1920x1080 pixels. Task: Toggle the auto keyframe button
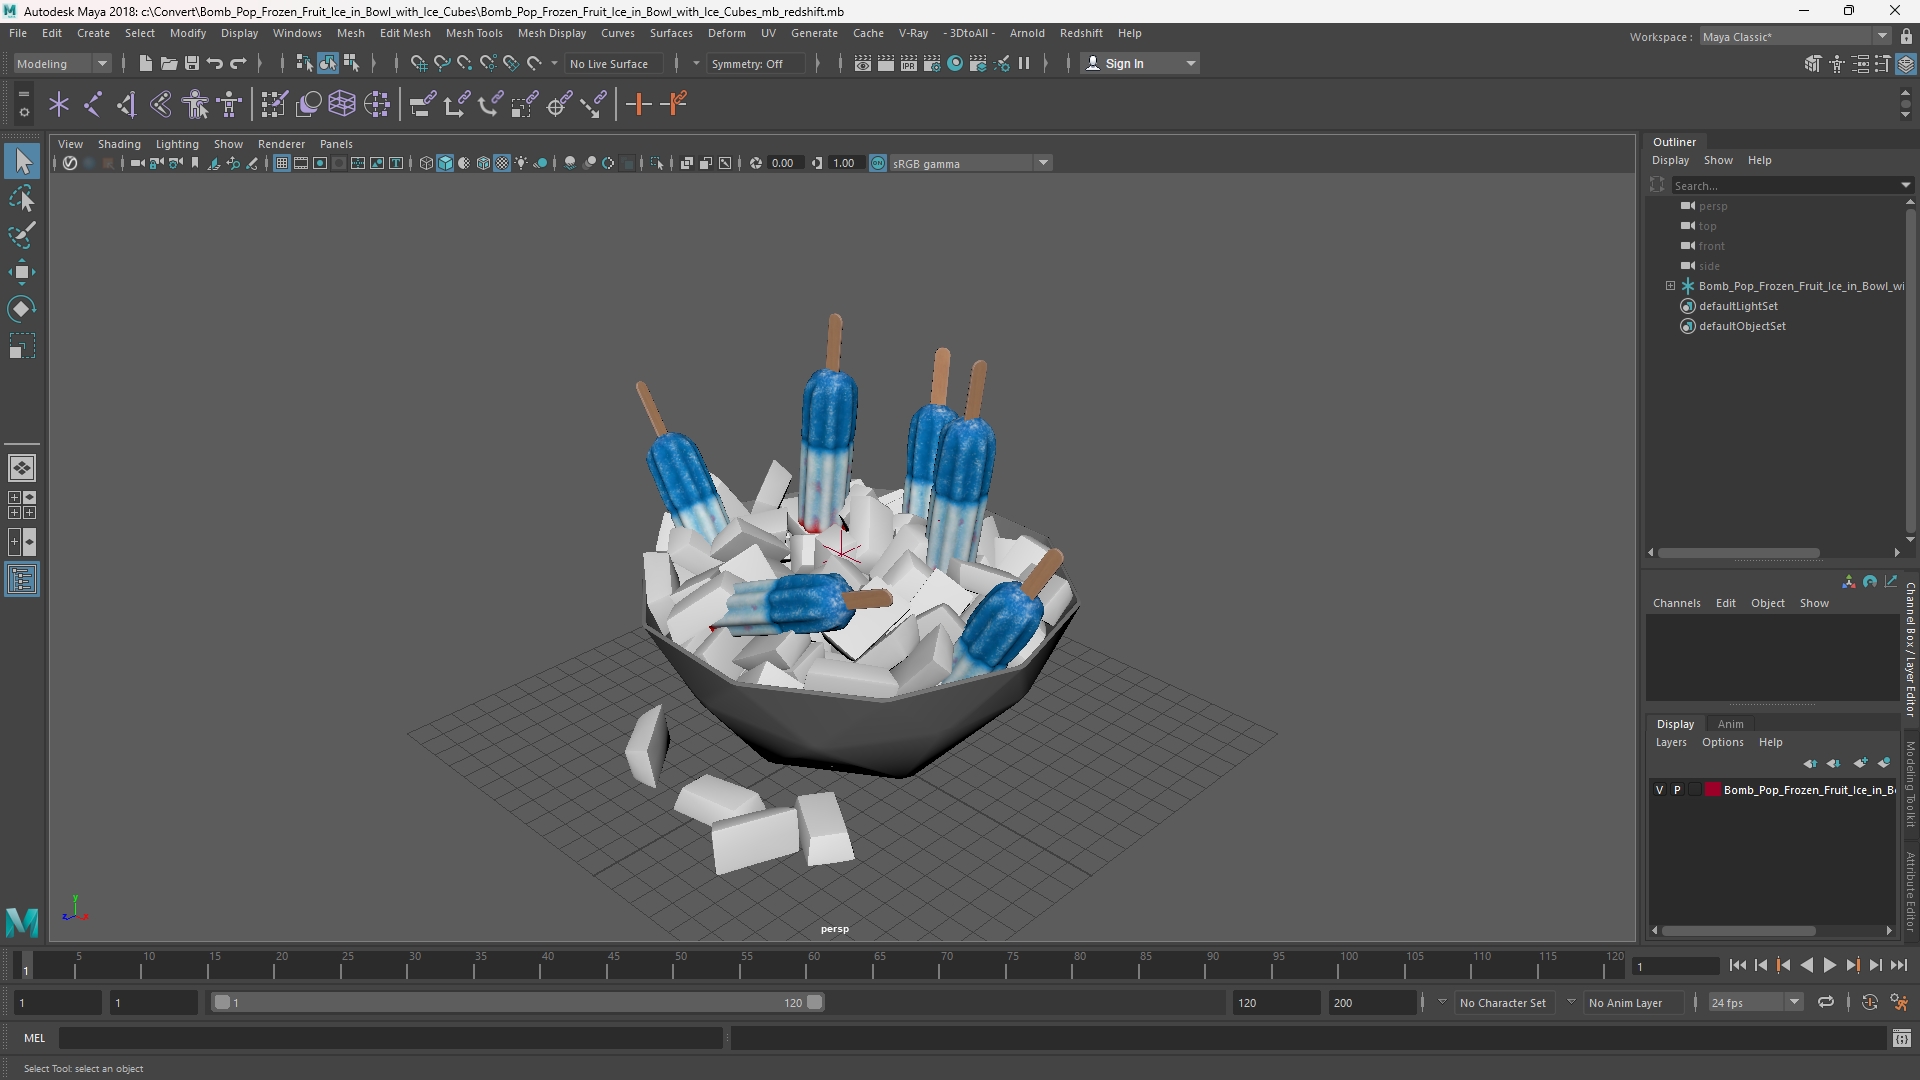pos(1869,1002)
